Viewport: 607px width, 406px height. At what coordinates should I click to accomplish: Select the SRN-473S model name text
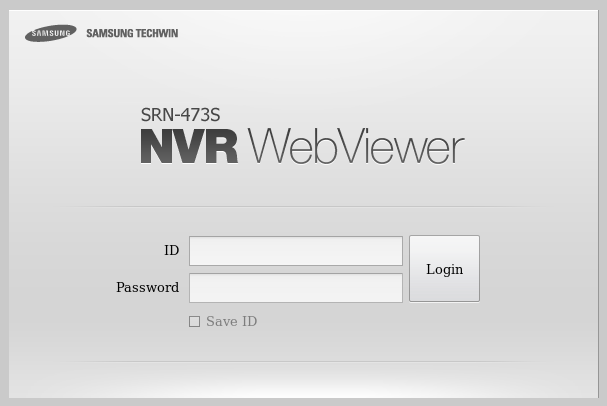[x=180, y=115]
